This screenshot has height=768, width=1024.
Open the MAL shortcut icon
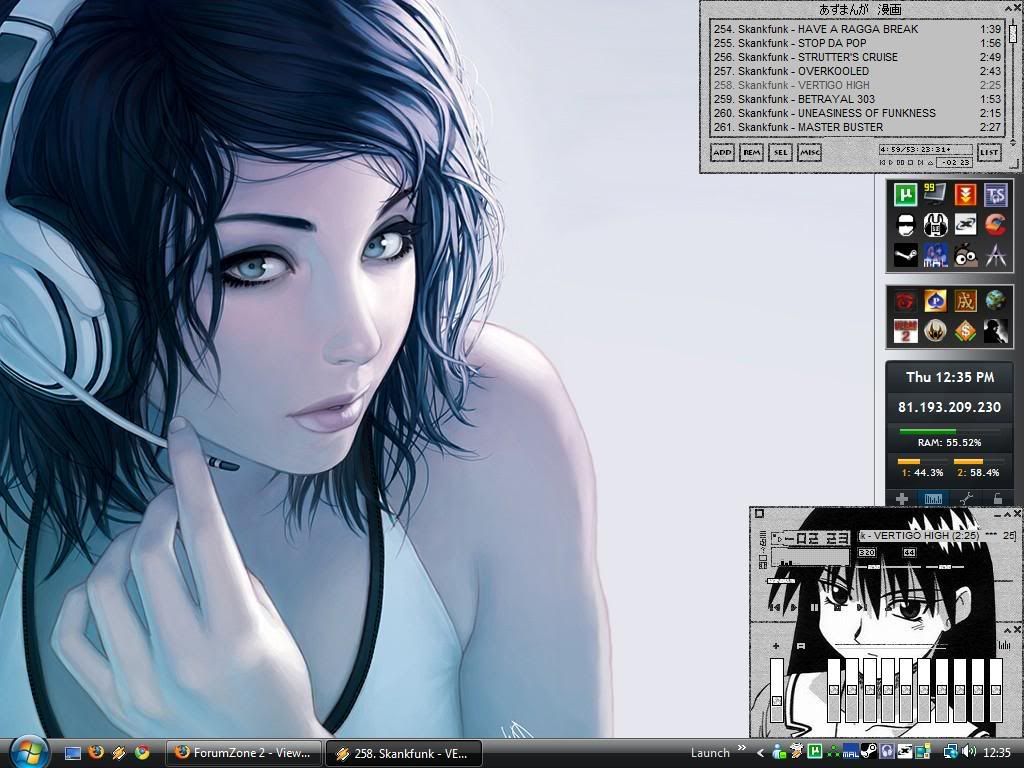click(935, 255)
